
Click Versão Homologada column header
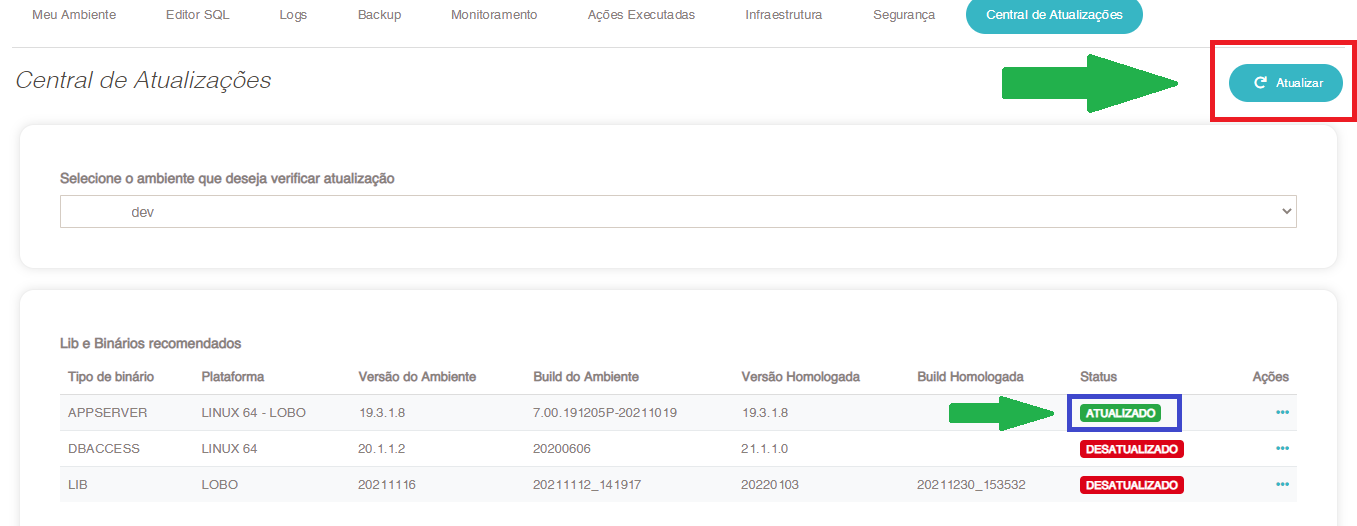pos(801,377)
